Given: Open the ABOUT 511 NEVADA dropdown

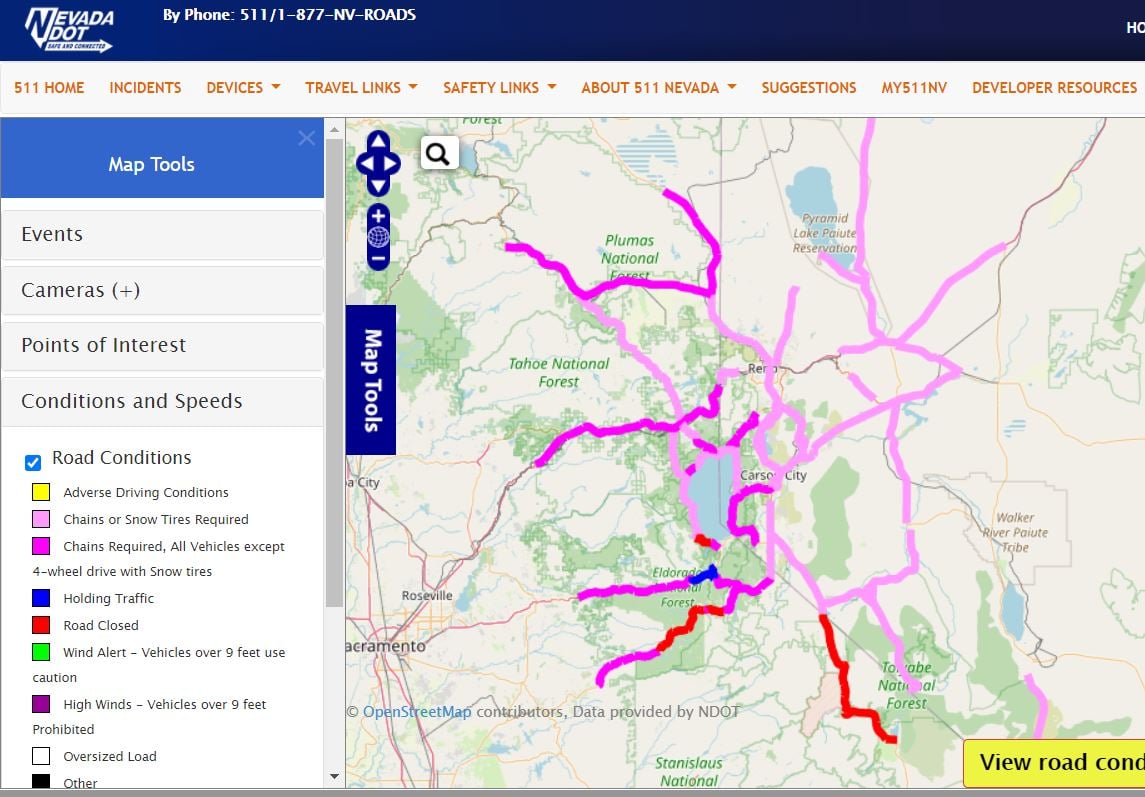Looking at the screenshot, I should coord(659,88).
